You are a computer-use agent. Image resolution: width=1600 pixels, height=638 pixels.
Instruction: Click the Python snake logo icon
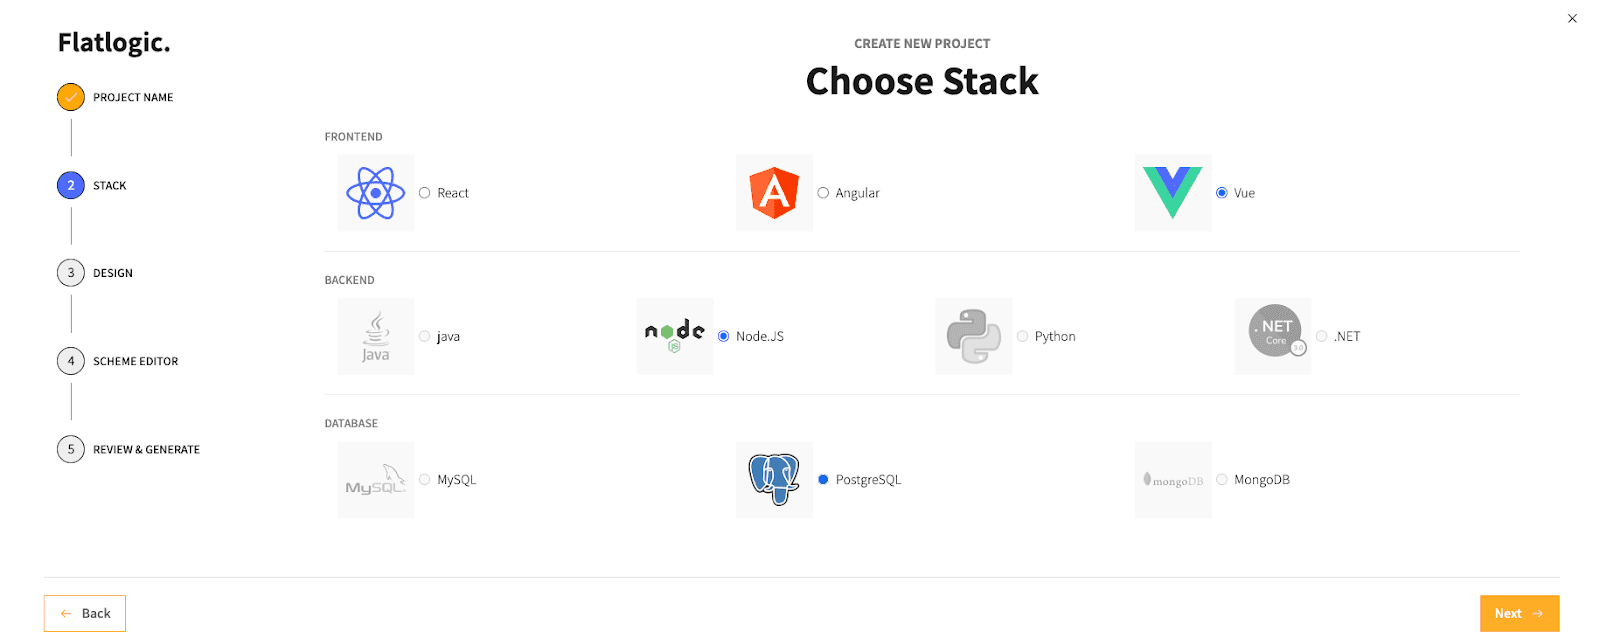[x=974, y=337]
